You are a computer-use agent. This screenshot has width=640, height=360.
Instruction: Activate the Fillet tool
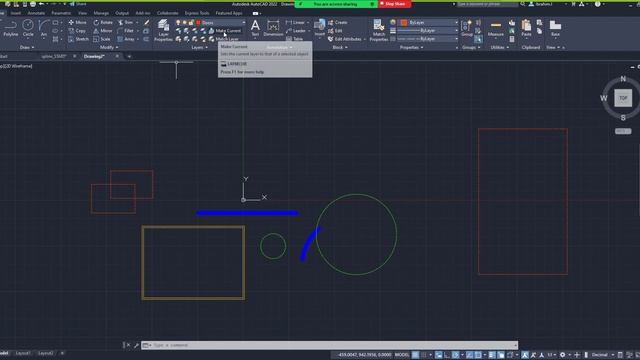click(x=126, y=31)
